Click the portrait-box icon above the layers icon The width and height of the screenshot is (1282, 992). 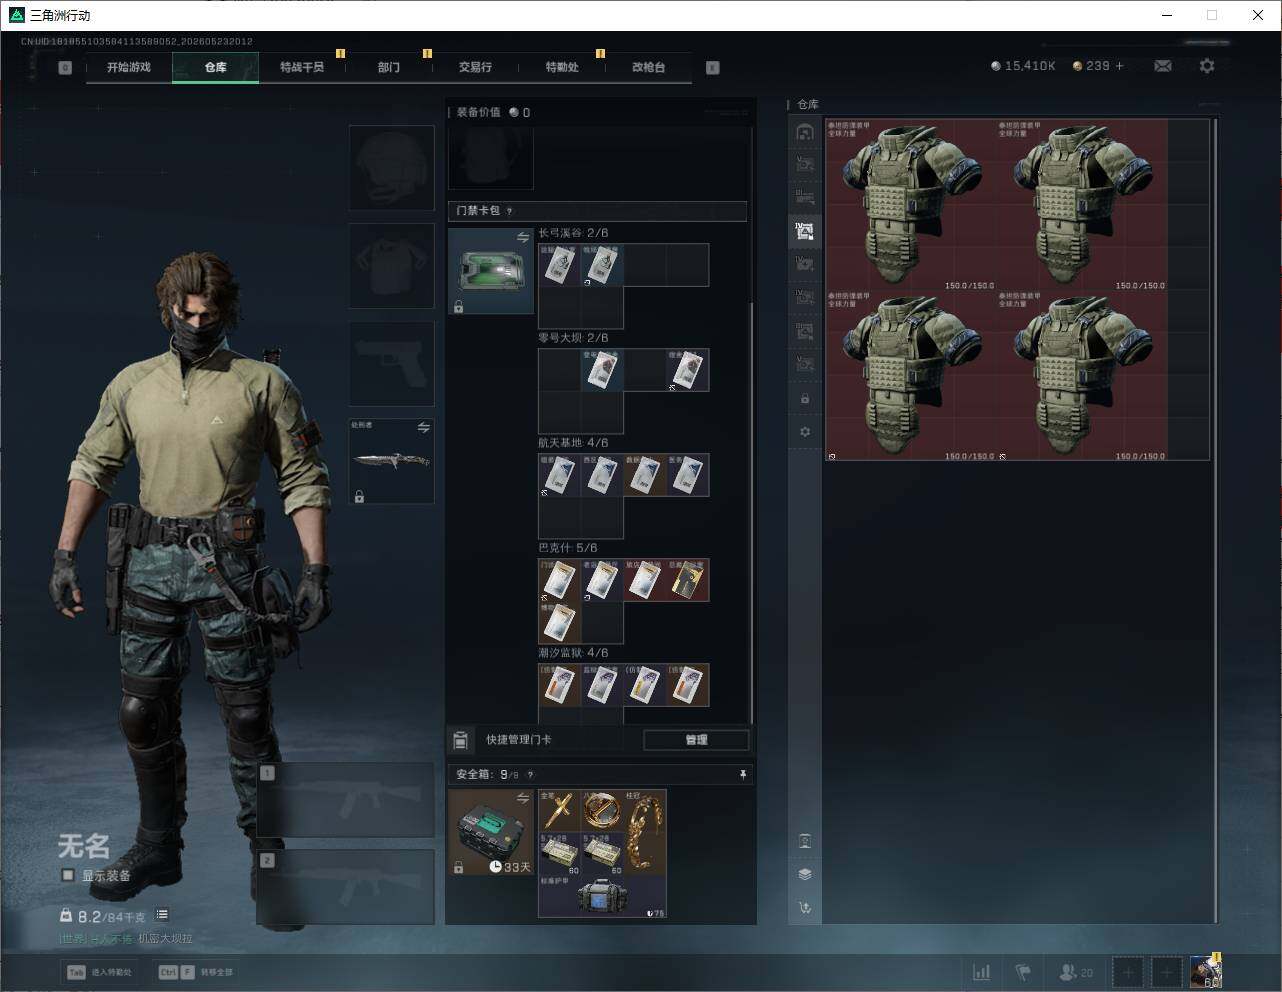[805, 841]
